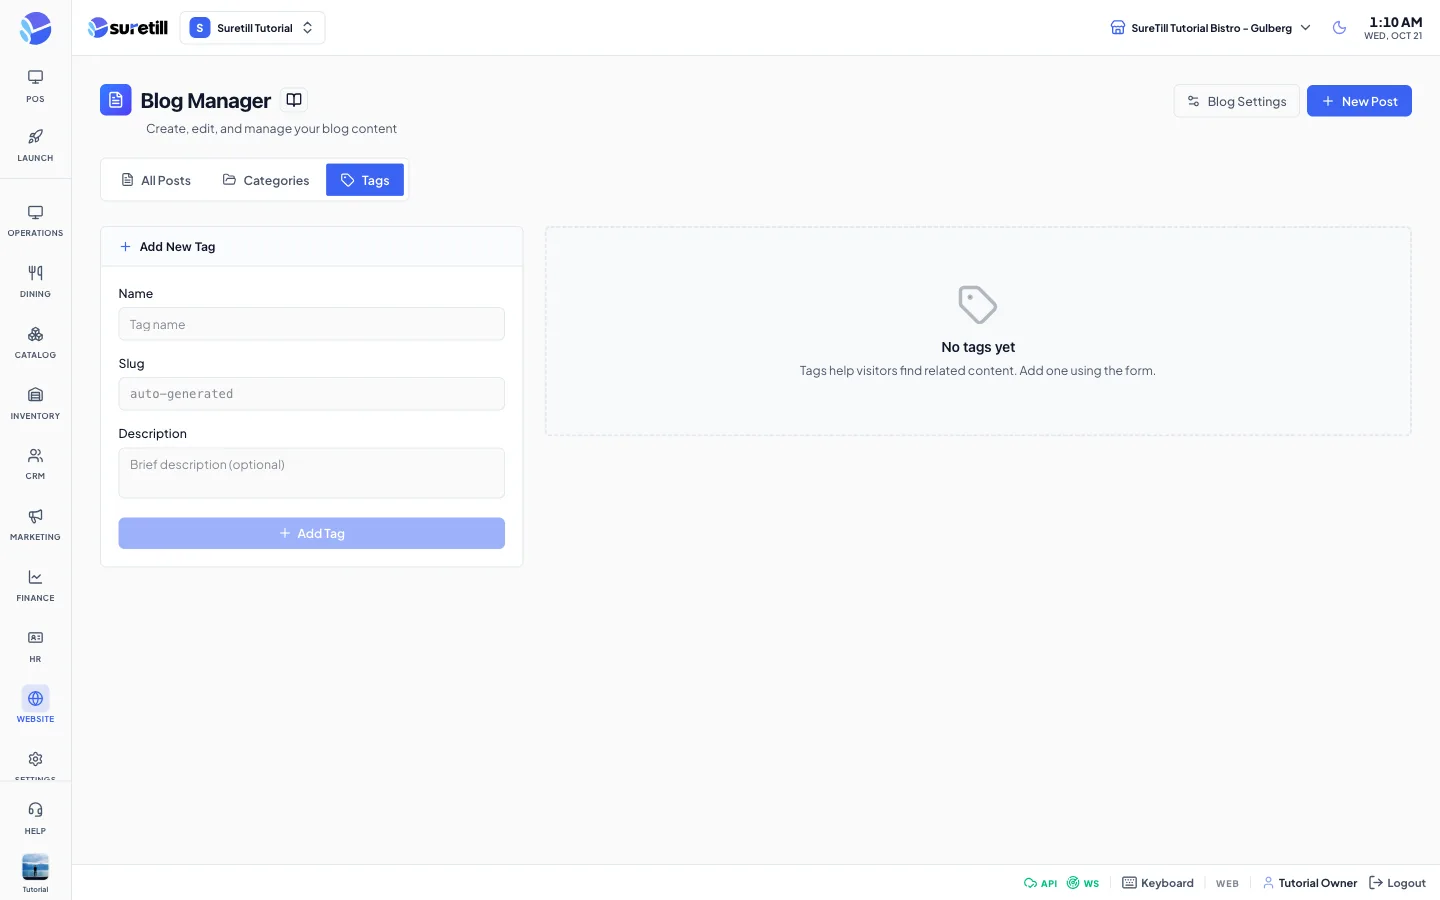1440x900 pixels.
Task: Switch to Categories tab
Action: 266,180
